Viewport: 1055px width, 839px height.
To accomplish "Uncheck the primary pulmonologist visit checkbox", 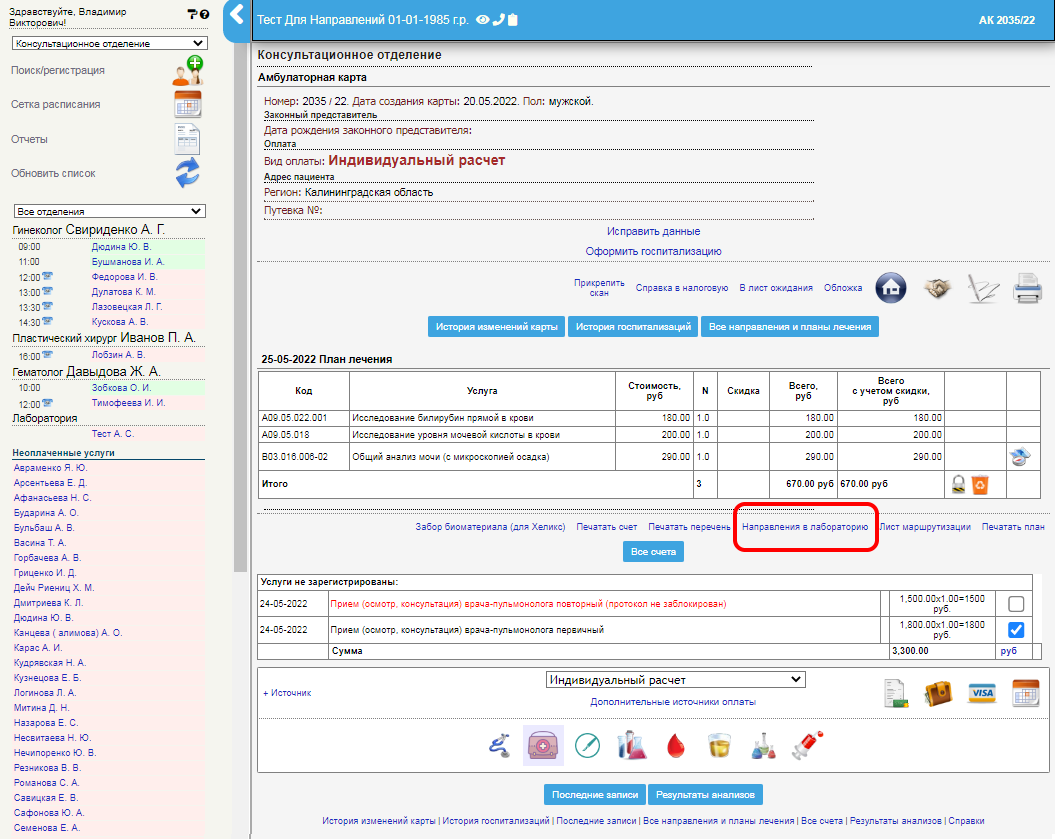I will click(1016, 630).
